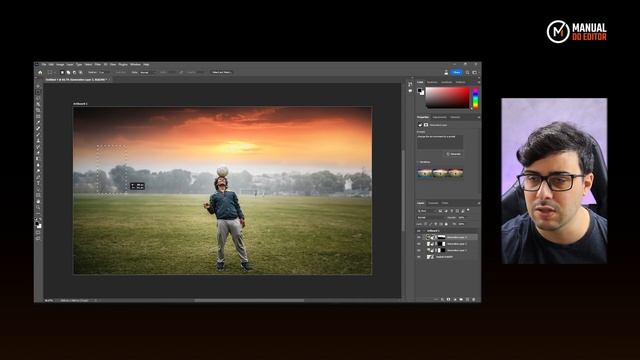
Task: Click the foreground color swatch in Color panel
Action: (420, 91)
